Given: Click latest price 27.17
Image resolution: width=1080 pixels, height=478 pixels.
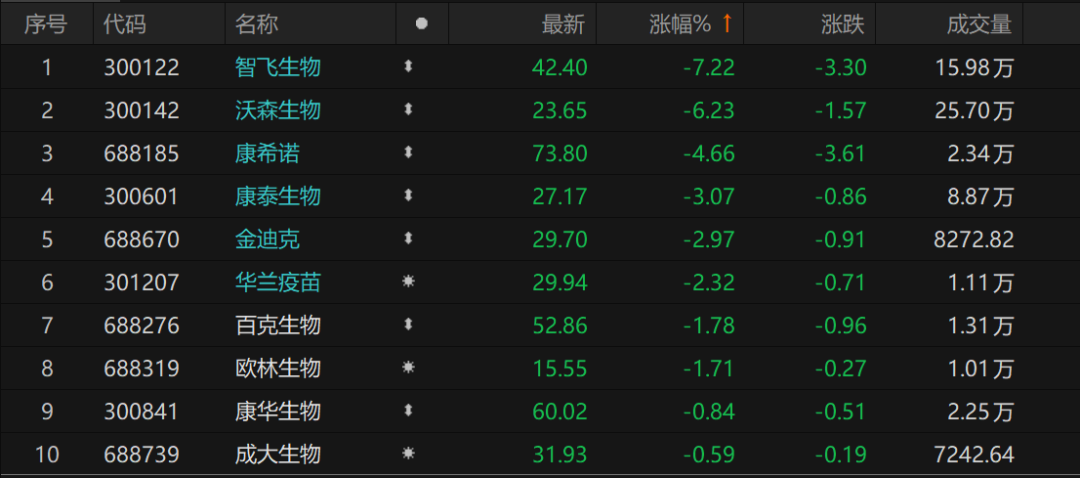Looking at the screenshot, I should [560, 196].
